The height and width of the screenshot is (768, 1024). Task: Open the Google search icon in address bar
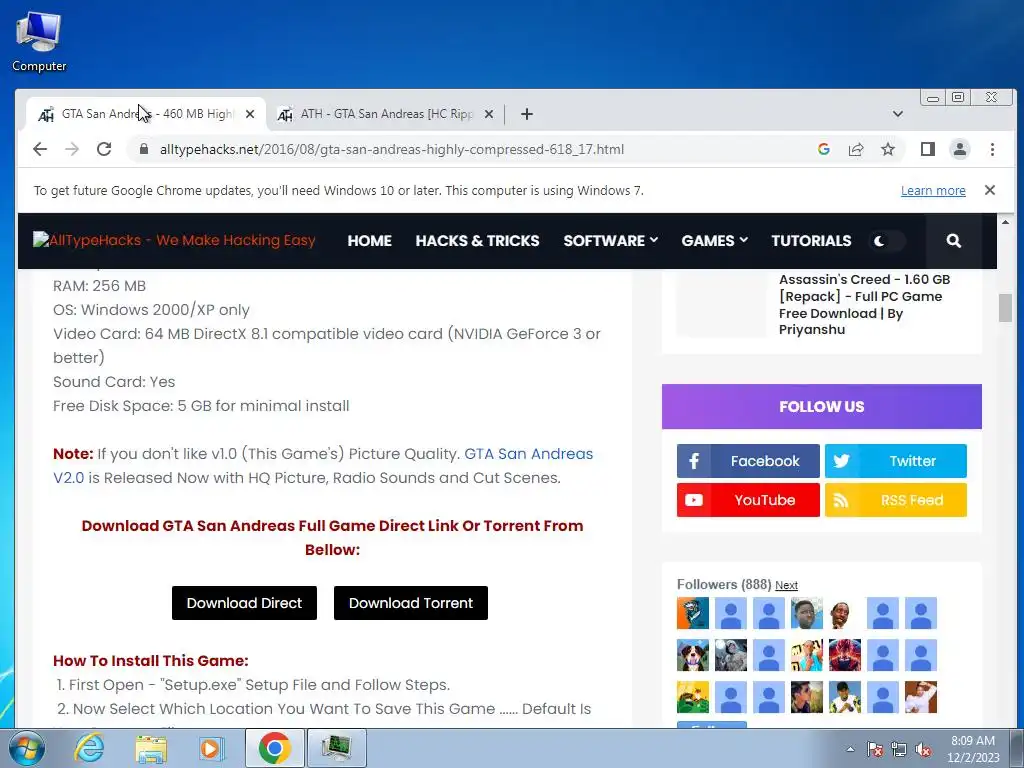point(824,149)
